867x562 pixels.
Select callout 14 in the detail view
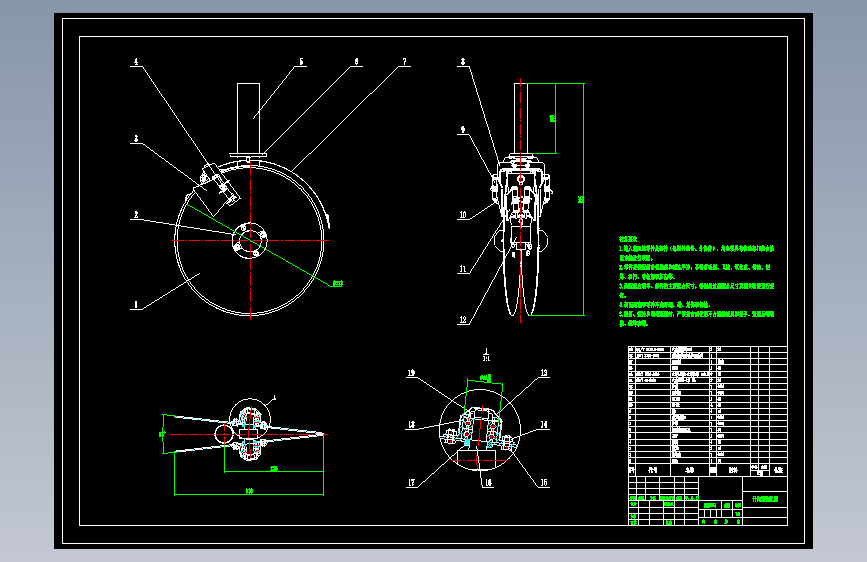544,425
